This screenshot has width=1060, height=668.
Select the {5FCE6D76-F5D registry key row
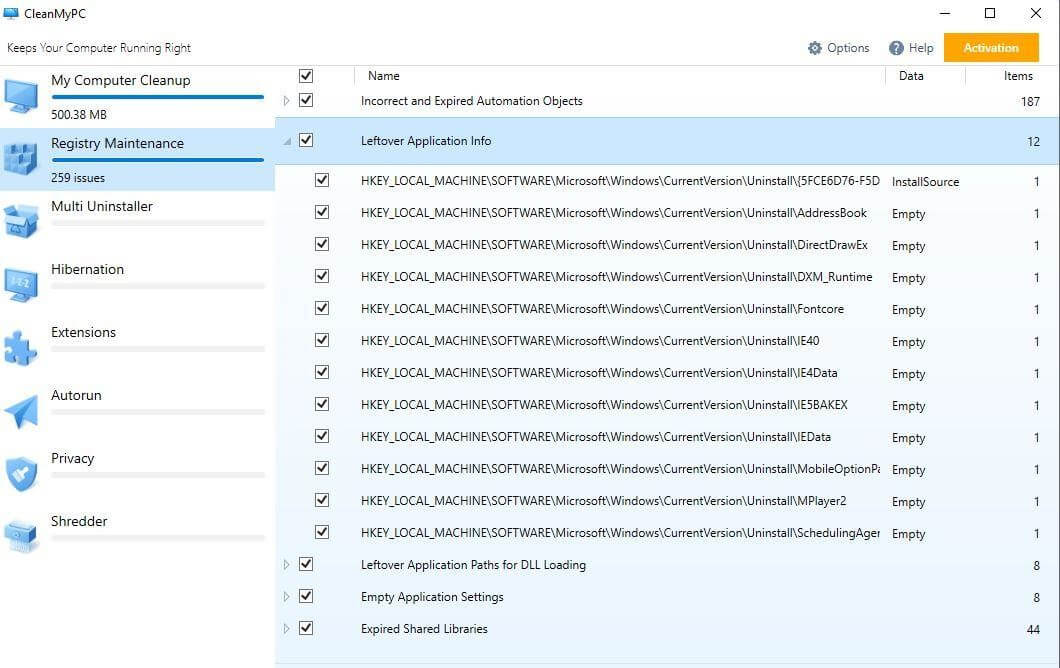tap(667, 181)
